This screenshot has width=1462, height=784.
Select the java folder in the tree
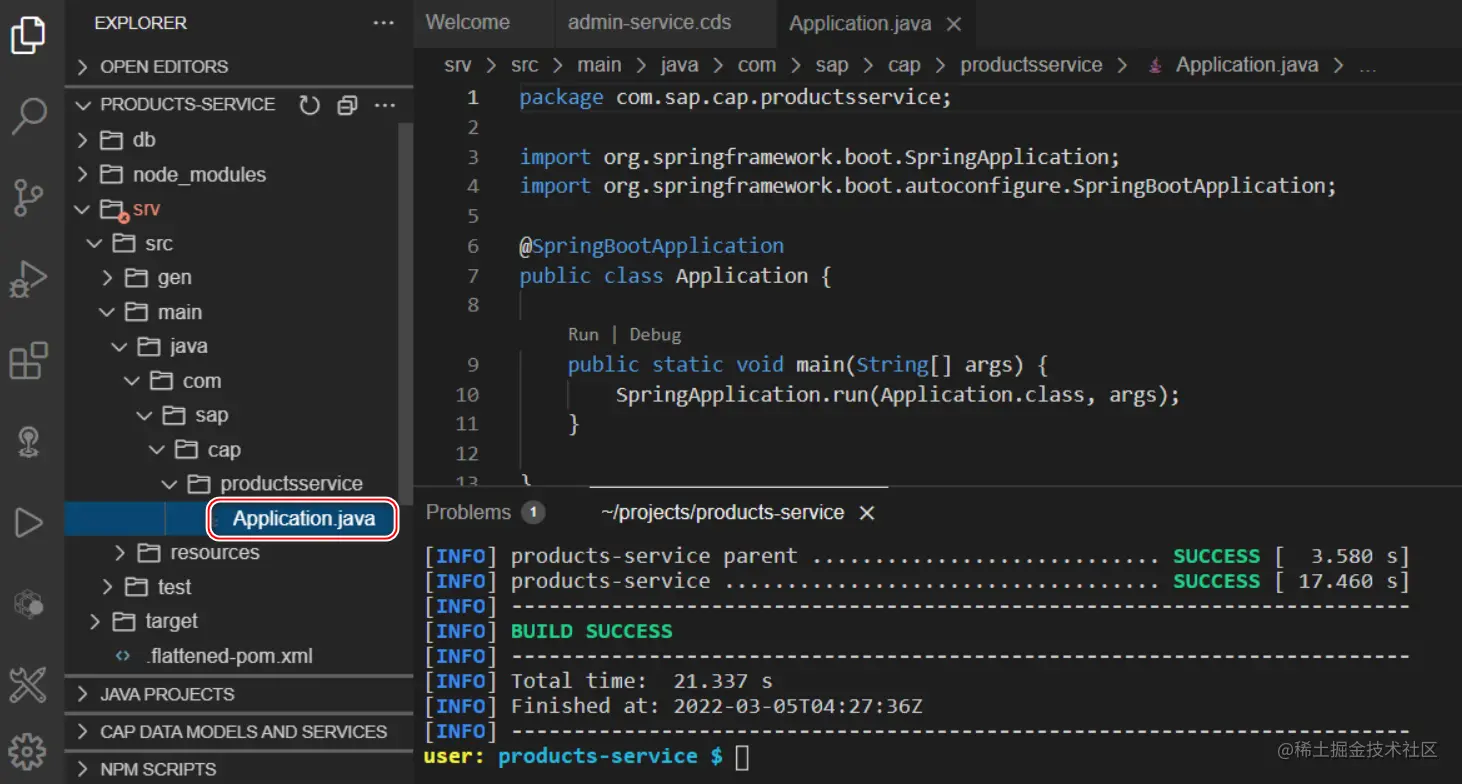pyautogui.click(x=188, y=347)
